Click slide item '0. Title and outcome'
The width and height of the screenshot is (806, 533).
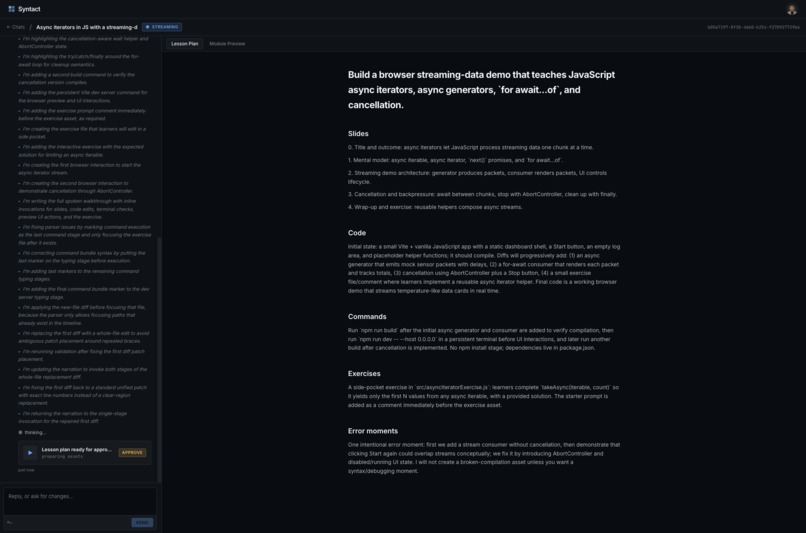[470, 148]
